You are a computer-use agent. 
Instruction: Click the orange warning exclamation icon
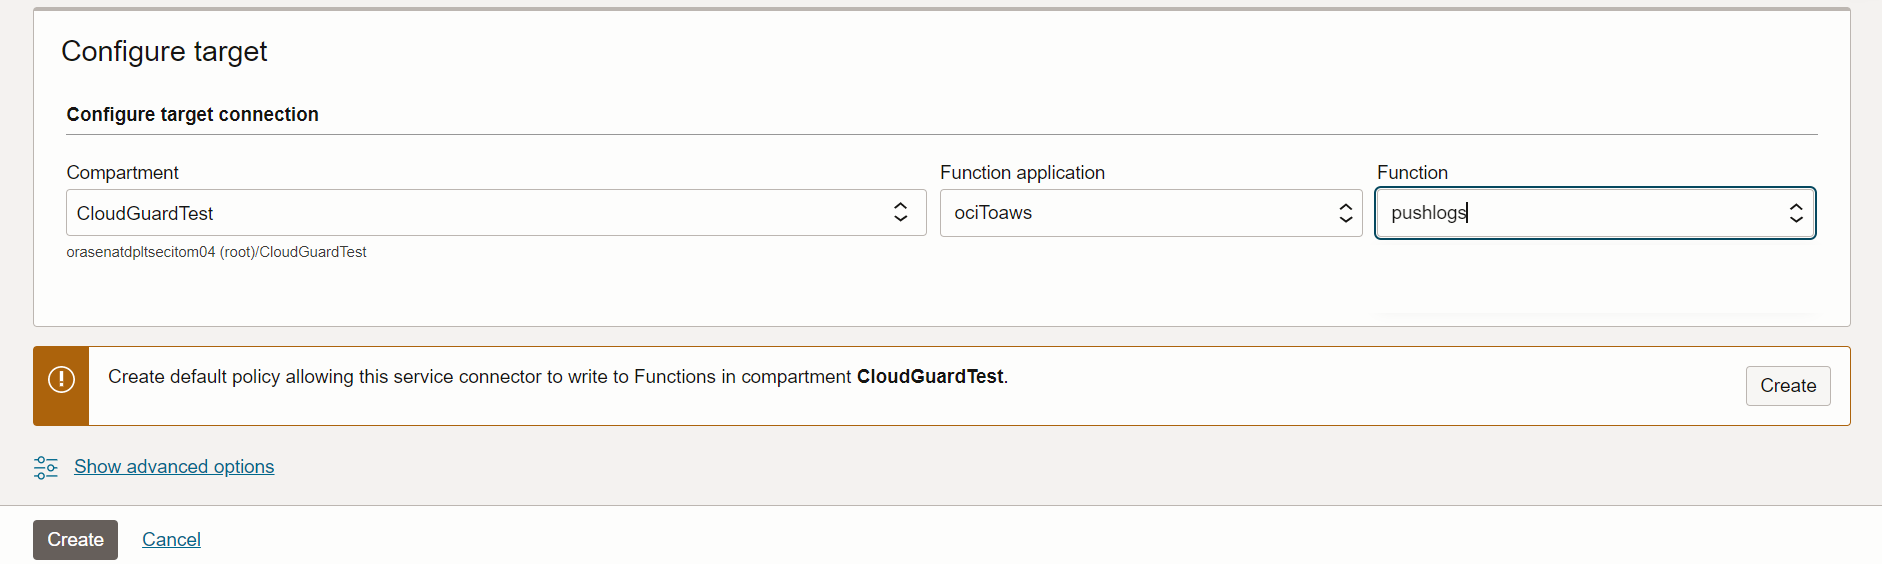tap(61, 380)
